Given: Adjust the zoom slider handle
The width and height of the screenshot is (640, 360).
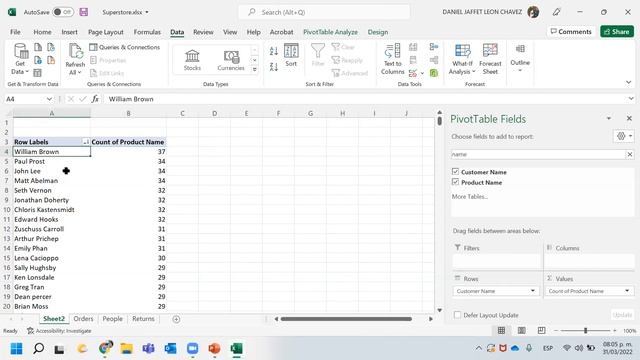Looking at the screenshot, I should click(x=585, y=330).
